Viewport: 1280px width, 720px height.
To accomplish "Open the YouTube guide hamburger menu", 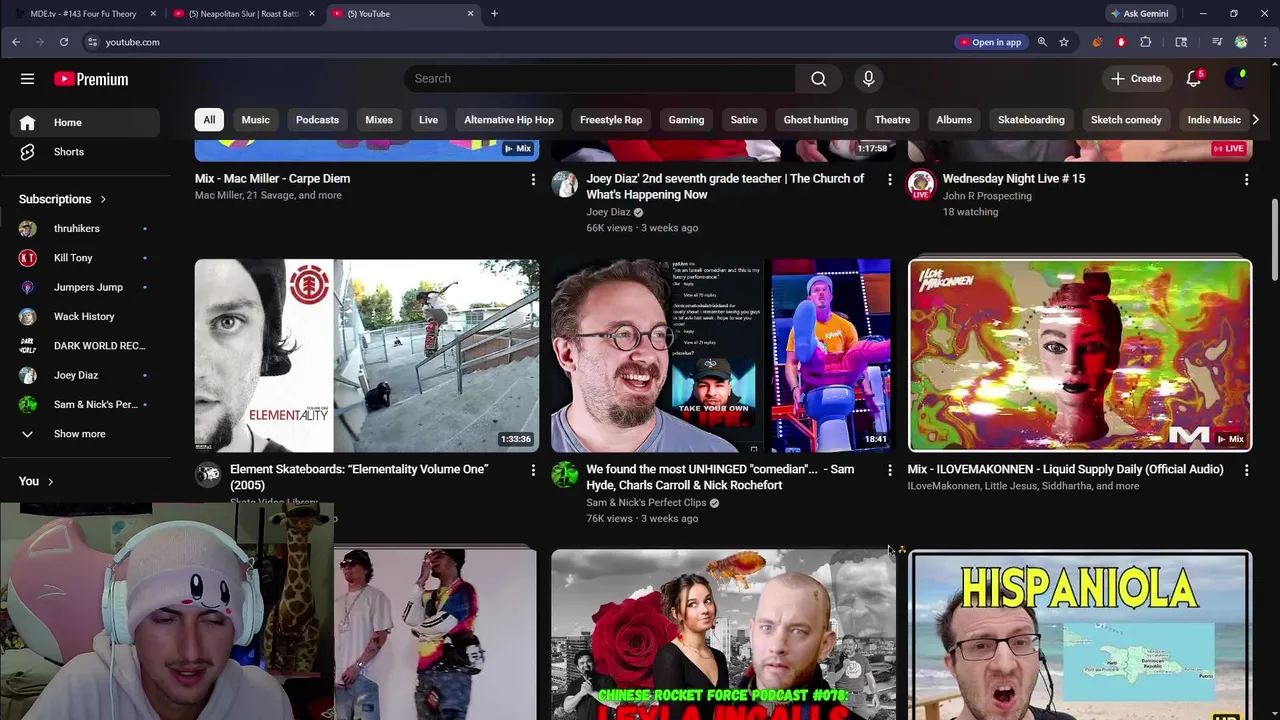I will tap(27, 79).
